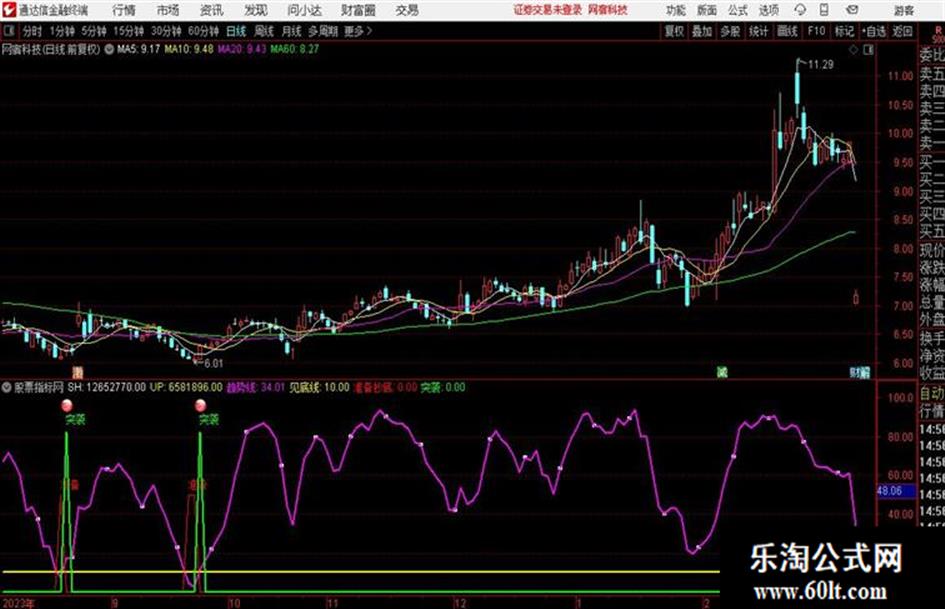Toggle the side panel icon at chart top-right

point(868,50)
